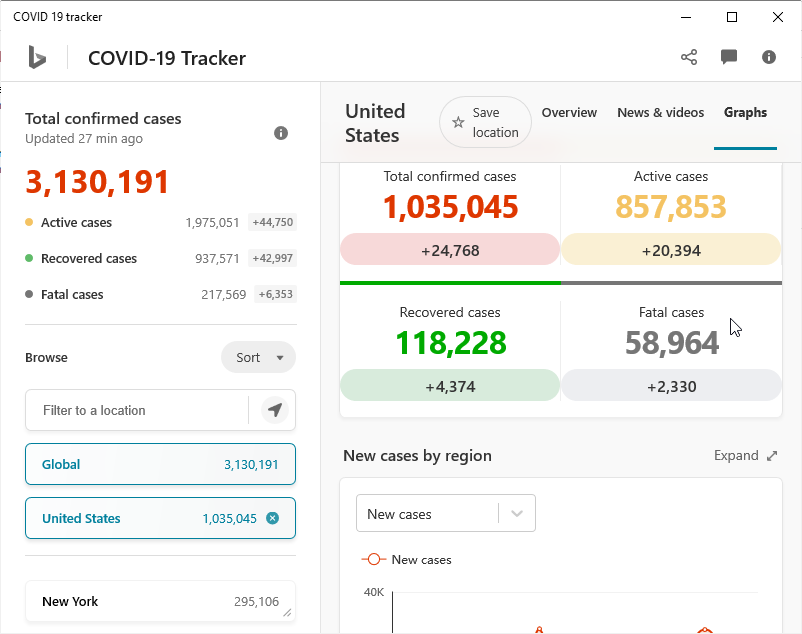Click the 118,228 recovered cases number
The image size is (802, 634).
point(451,343)
